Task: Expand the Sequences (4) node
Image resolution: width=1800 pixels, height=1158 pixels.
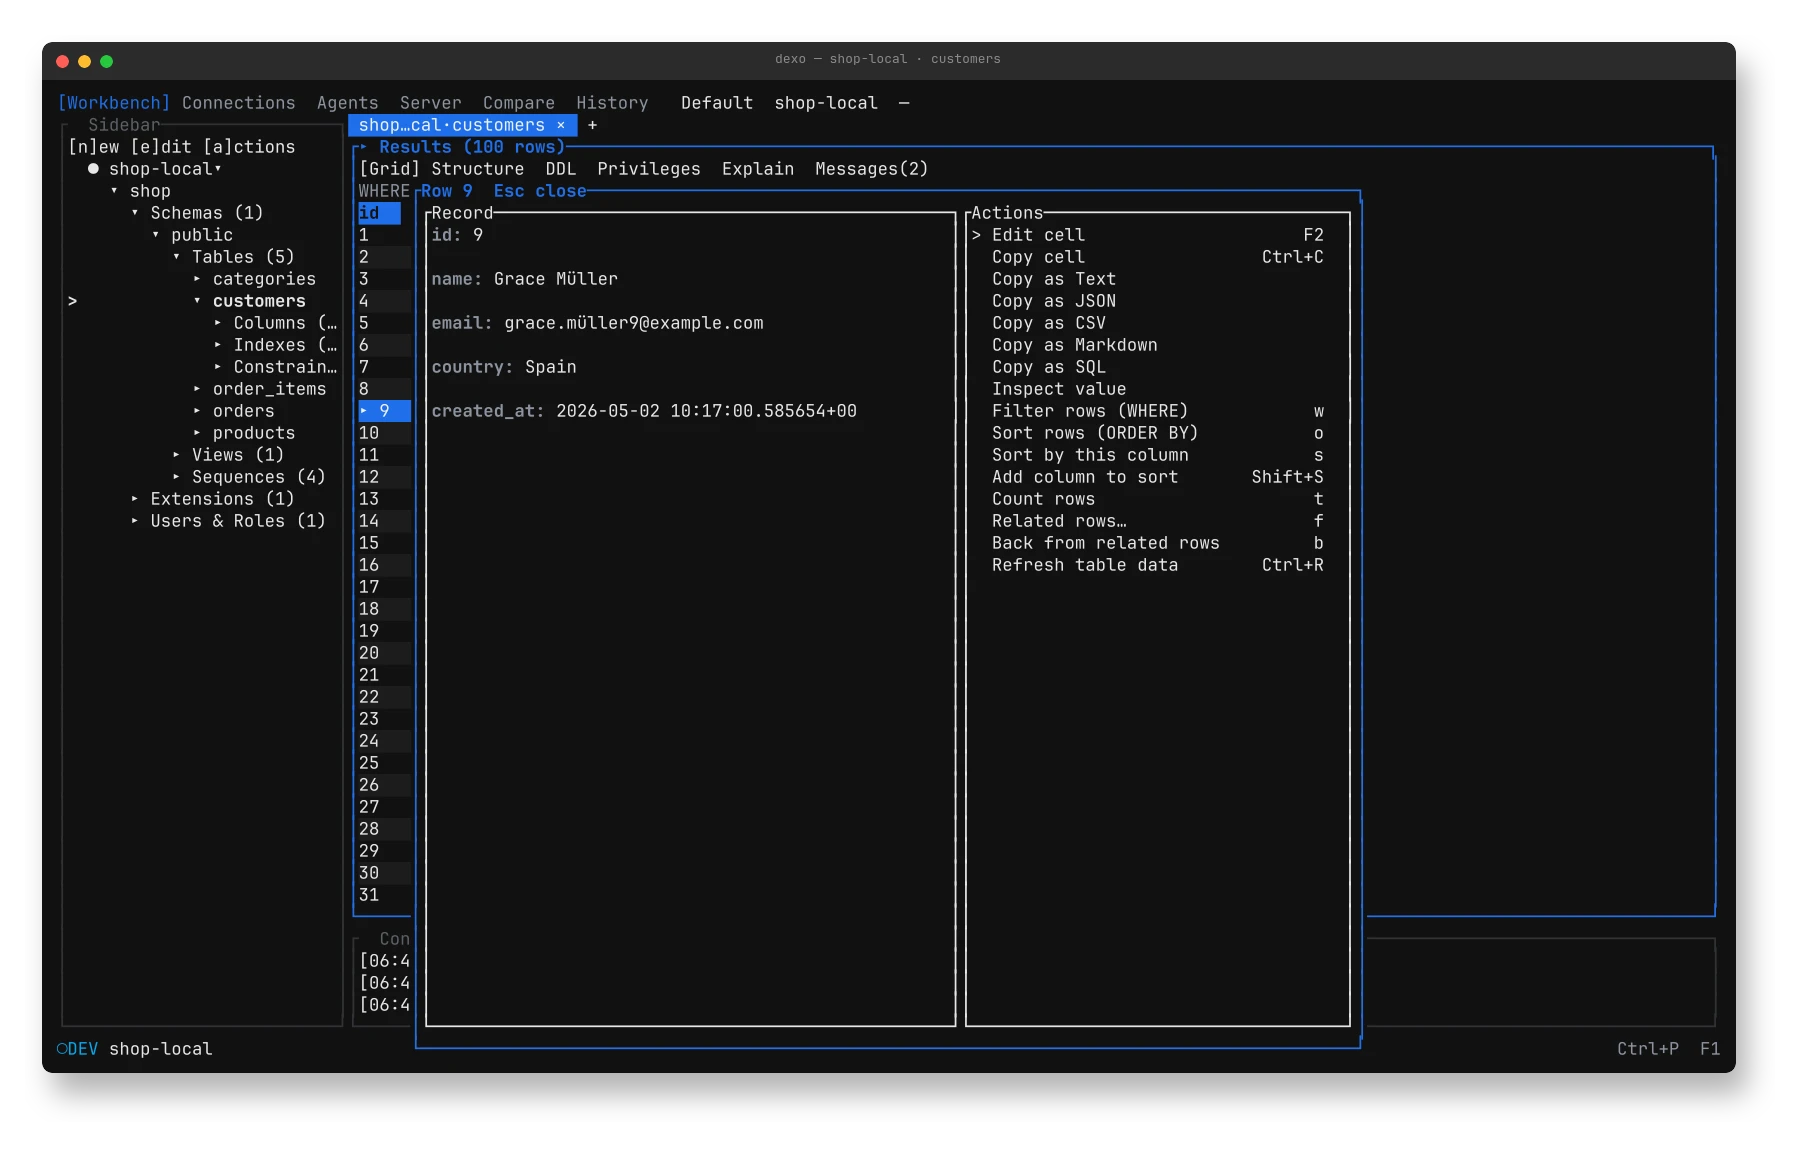Action: pos(176,477)
